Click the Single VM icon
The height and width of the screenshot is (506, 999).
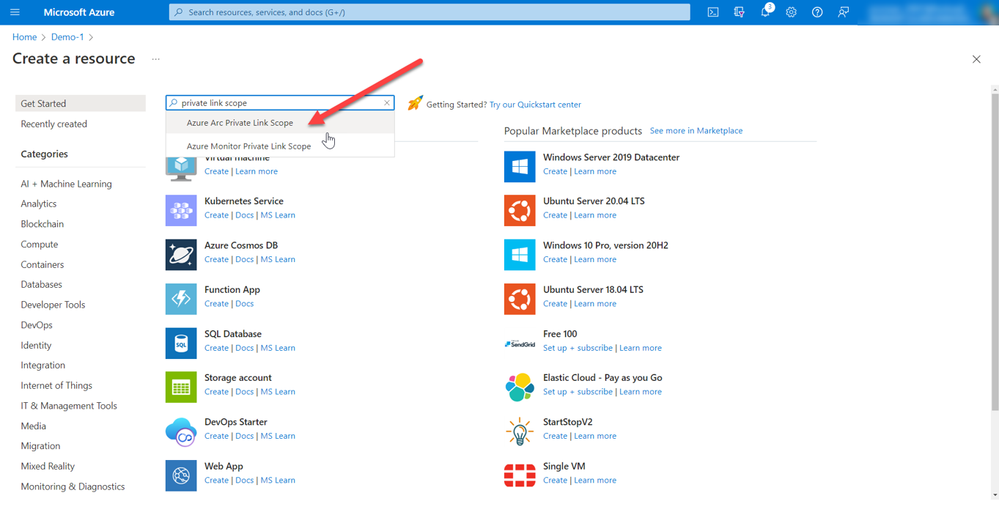click(x=520, y=475)
